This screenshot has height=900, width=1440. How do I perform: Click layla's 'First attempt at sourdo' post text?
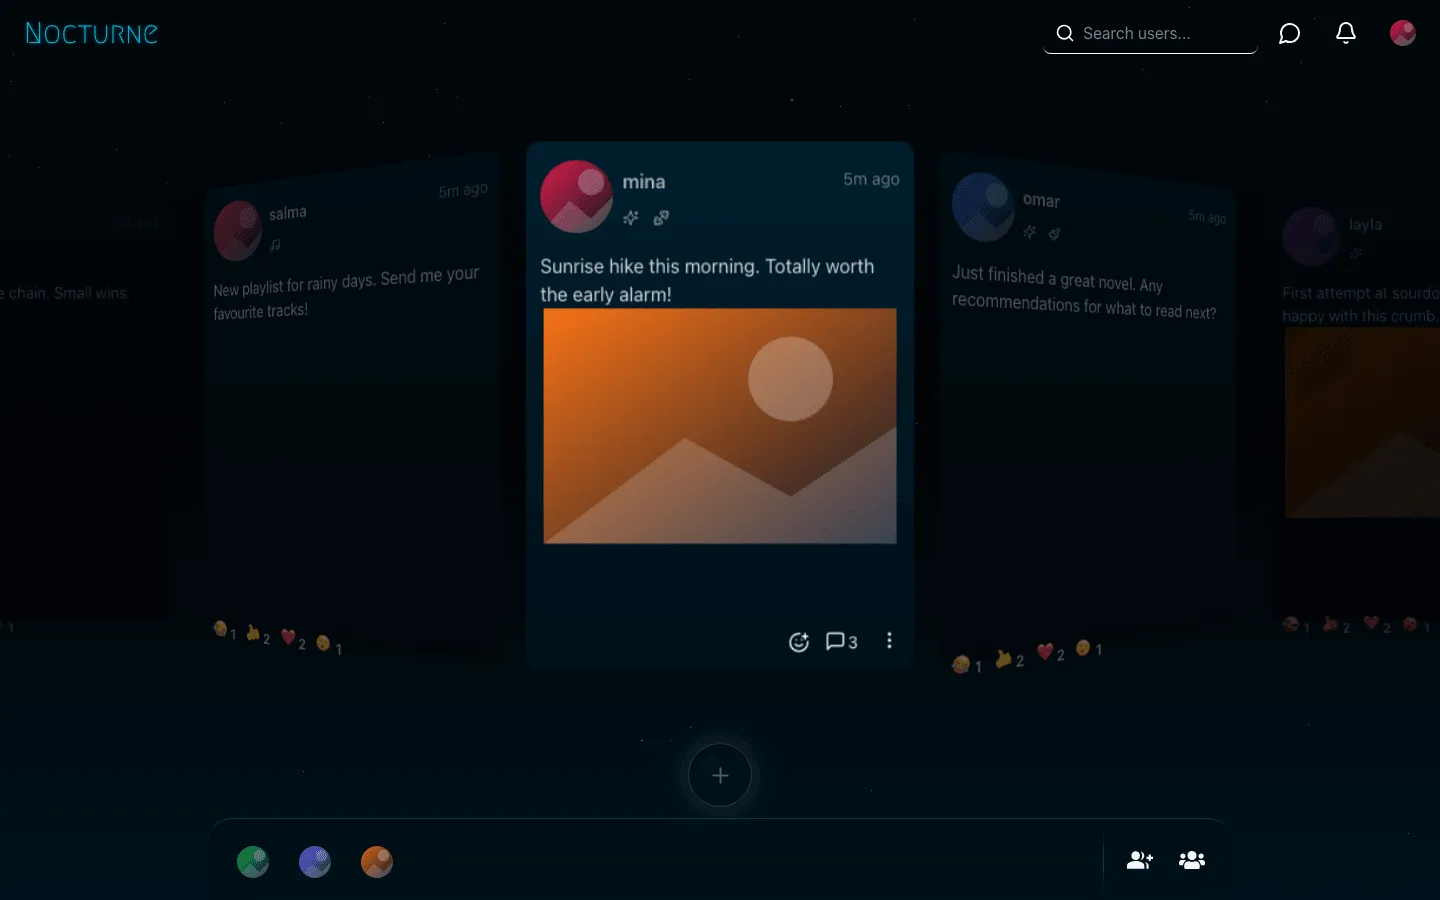click(x=1361, y=304)
